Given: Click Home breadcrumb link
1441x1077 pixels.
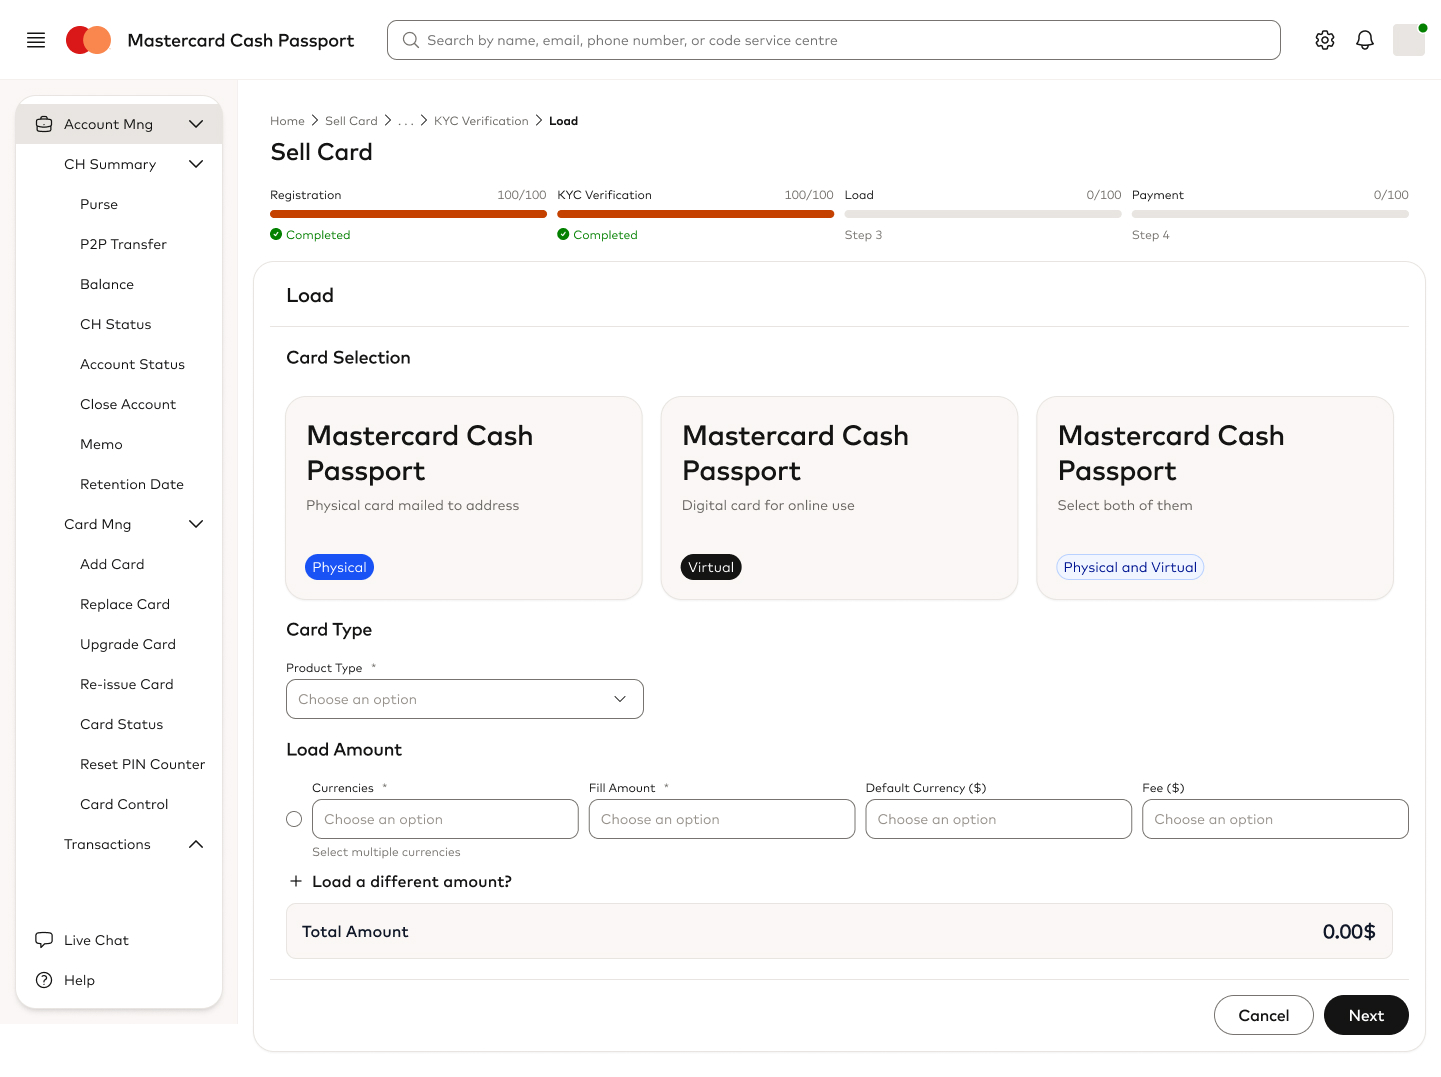Looking at the screenshot, I should click(287, 121).
